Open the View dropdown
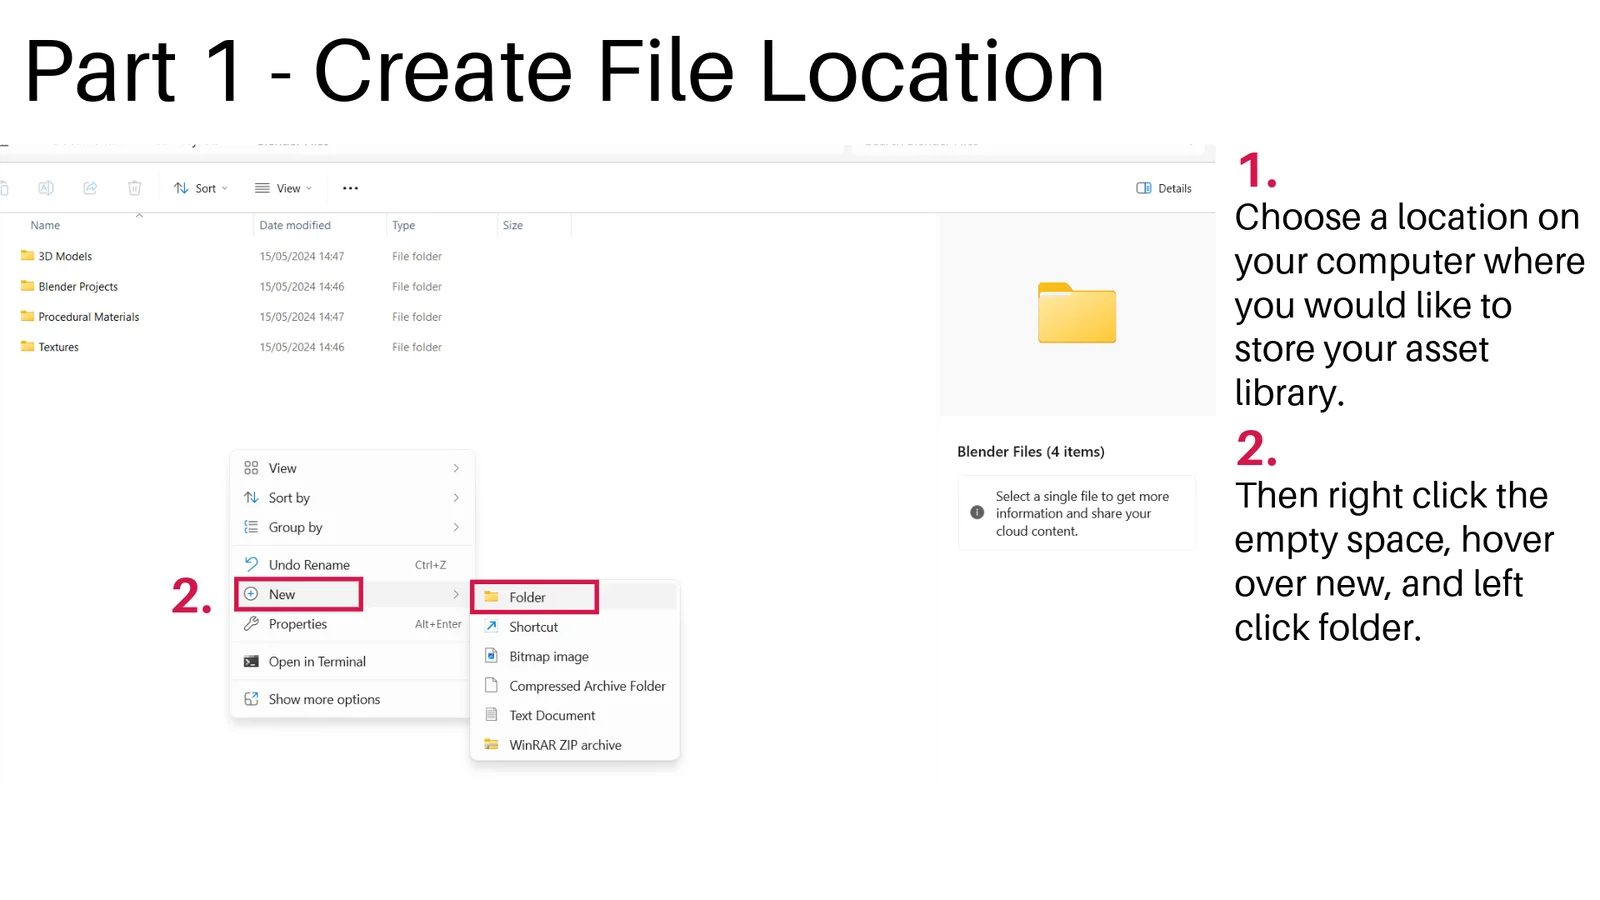Screen dimensions: 1600x900 pyautogui.click(x=283, y=187)
